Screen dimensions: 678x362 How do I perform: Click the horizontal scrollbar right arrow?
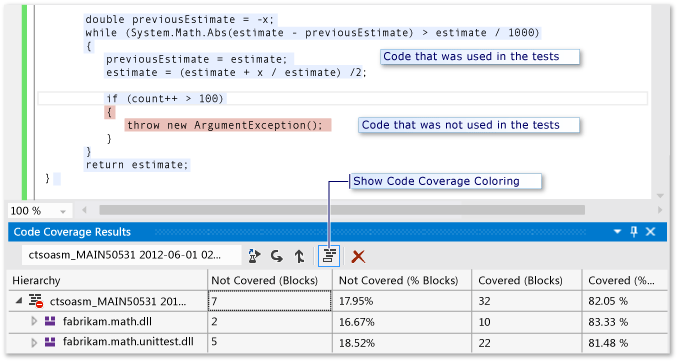660,210
